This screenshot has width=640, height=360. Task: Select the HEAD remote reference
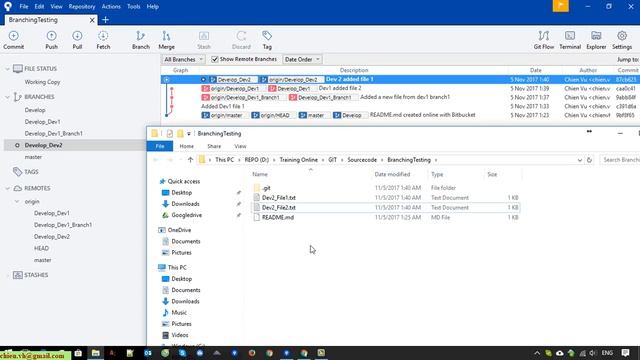click(x=41, y=248)
